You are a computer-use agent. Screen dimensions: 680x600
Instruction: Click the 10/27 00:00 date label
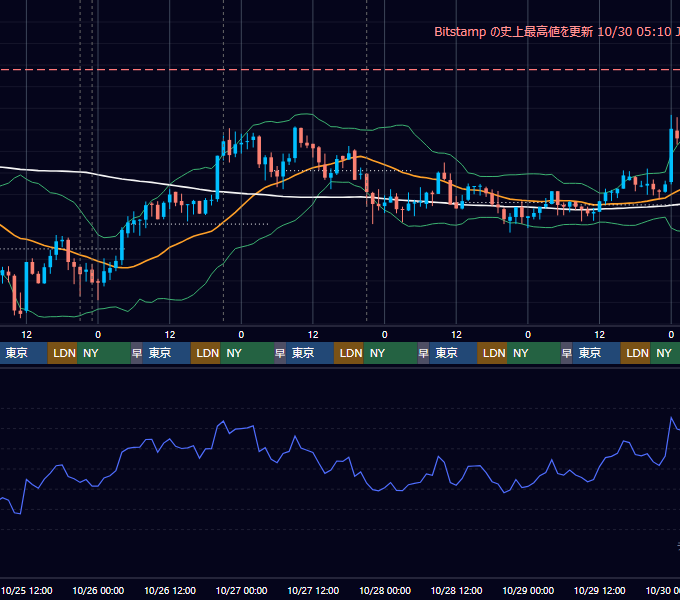coord(242,590)
